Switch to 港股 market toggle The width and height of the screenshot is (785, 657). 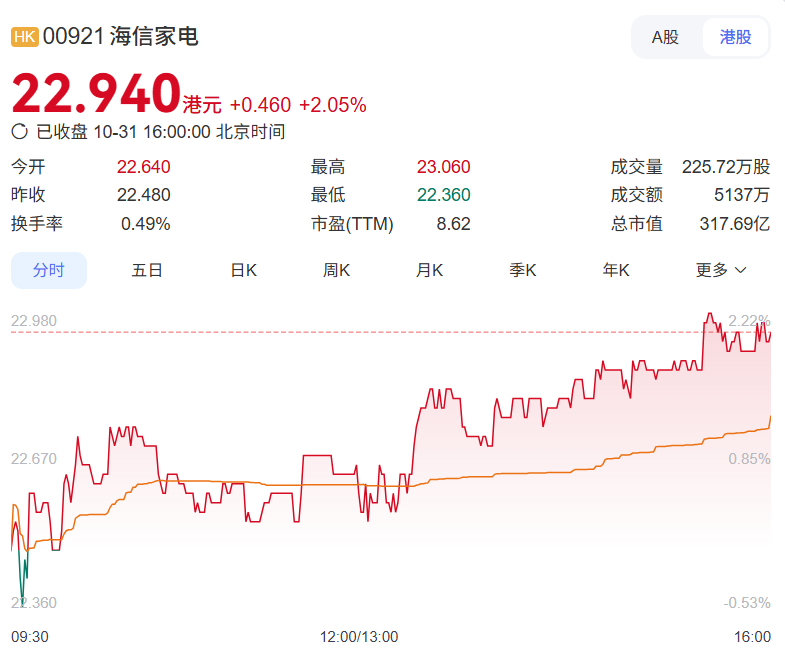[735, 37]
